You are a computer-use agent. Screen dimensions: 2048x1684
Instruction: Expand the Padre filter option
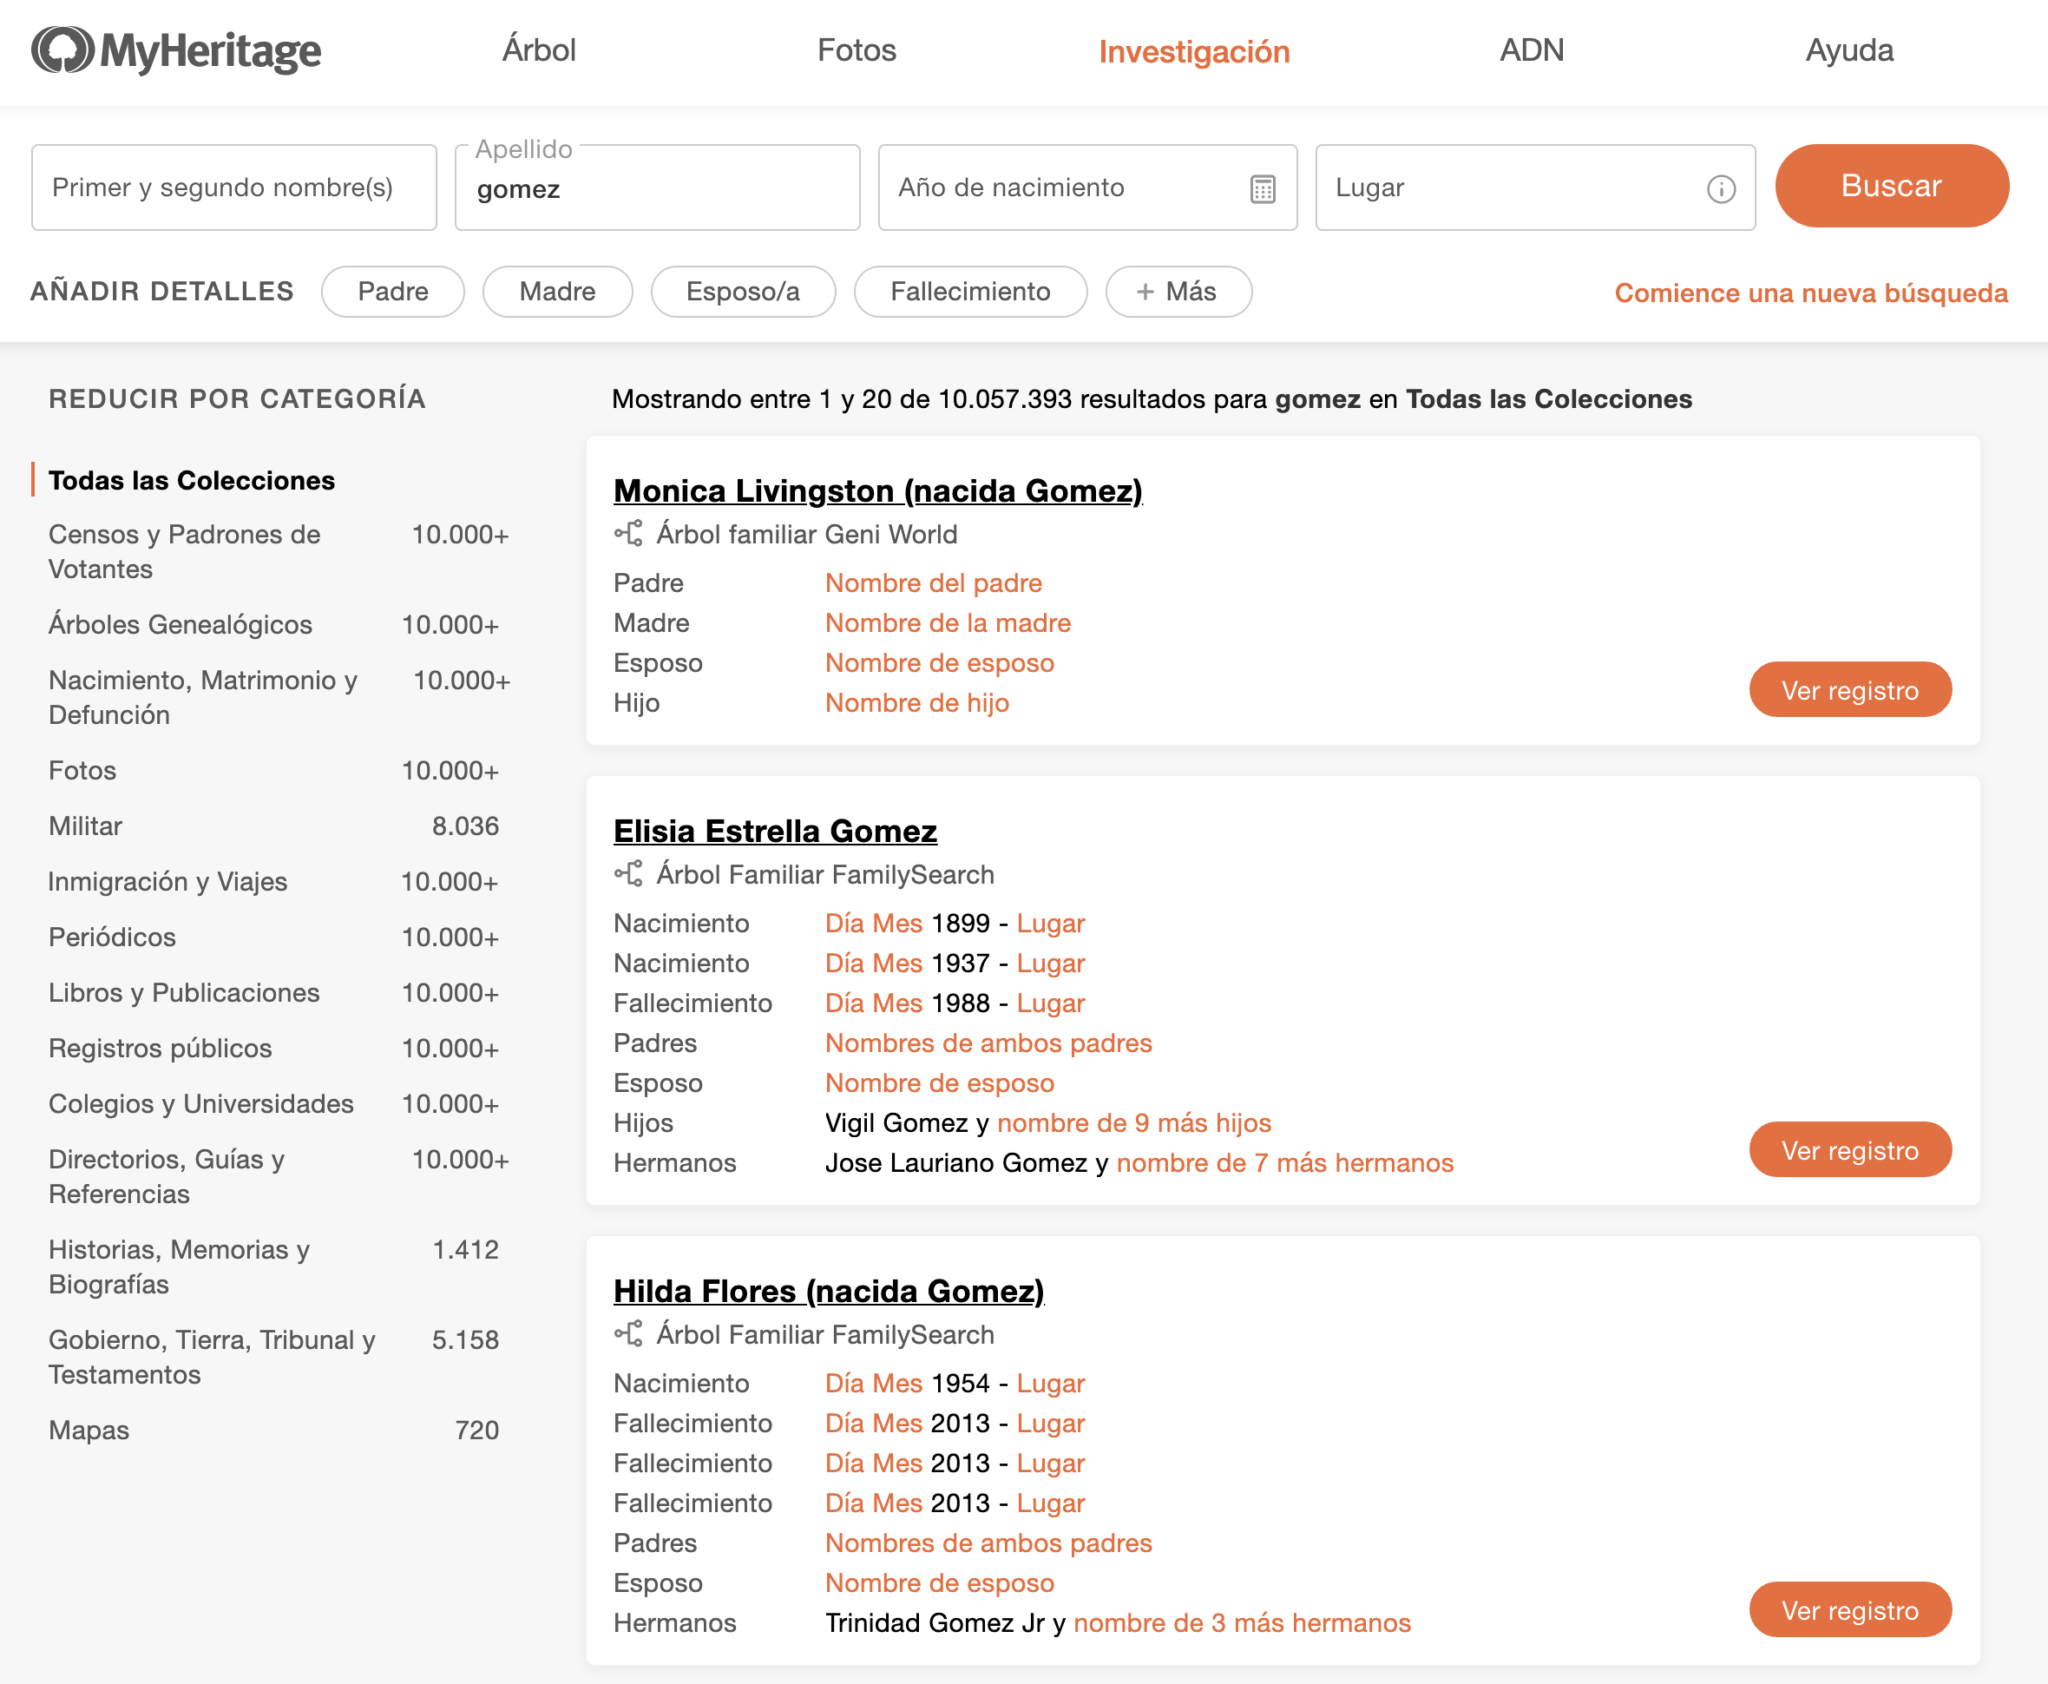391,291
